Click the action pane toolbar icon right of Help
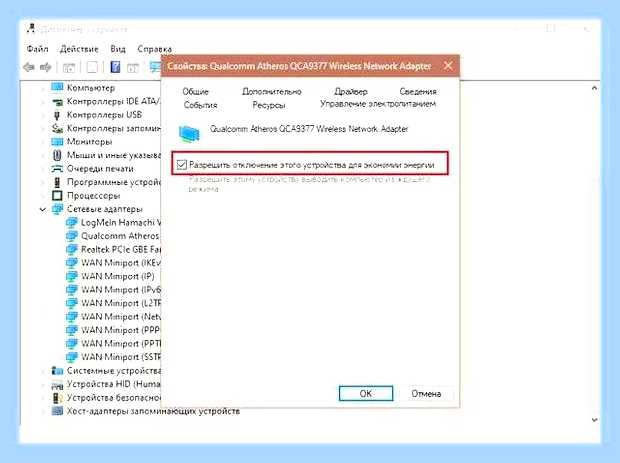Screen dimensions: 620x463 click(x=133, y=68)
